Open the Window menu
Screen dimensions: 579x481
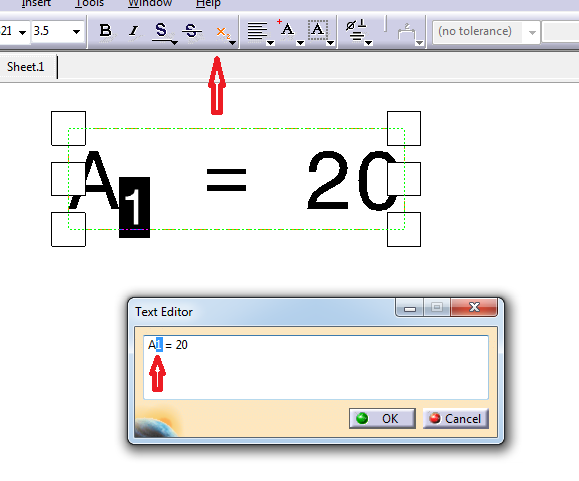150,4
